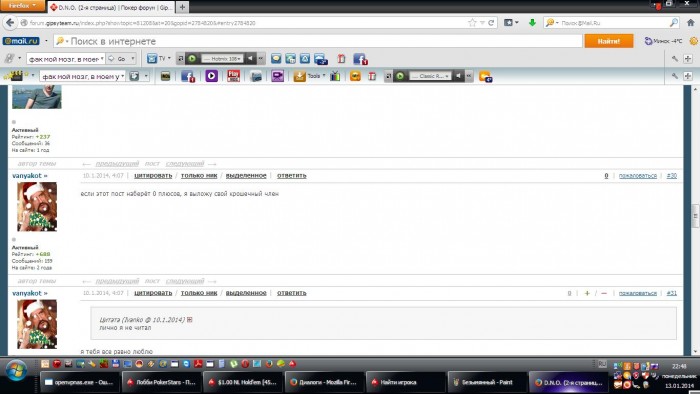
Task: Click the yellow chat bubble toolbar icon
Action: [276, 58]
